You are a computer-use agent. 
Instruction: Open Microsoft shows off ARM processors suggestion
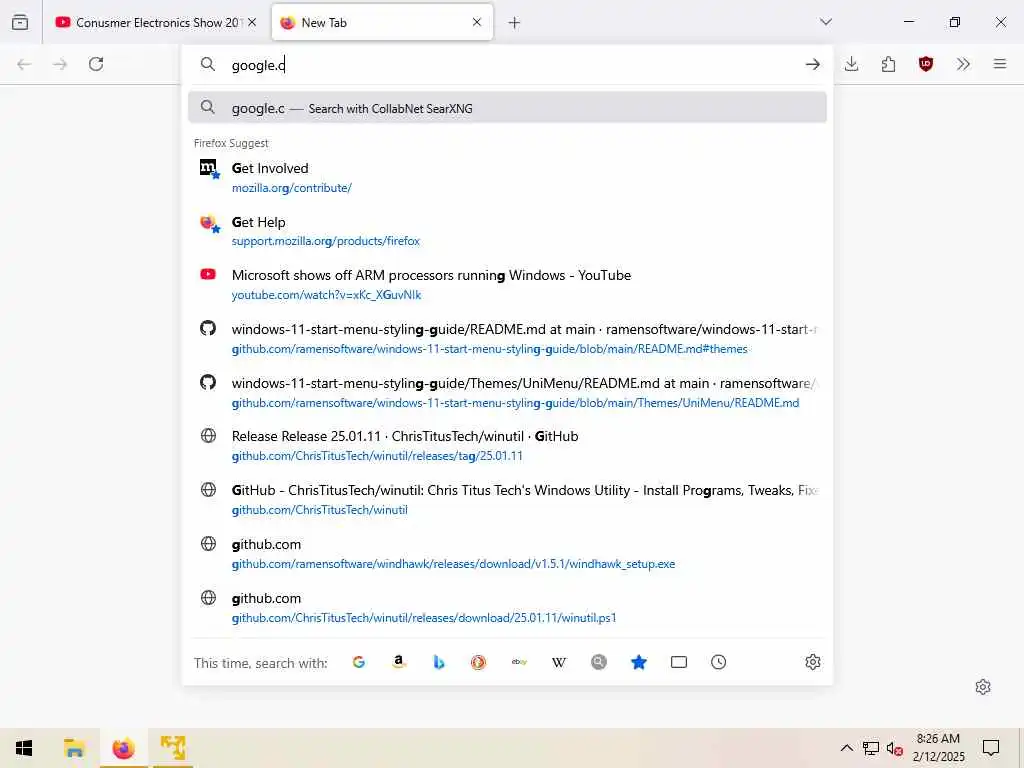click(507, 285)
